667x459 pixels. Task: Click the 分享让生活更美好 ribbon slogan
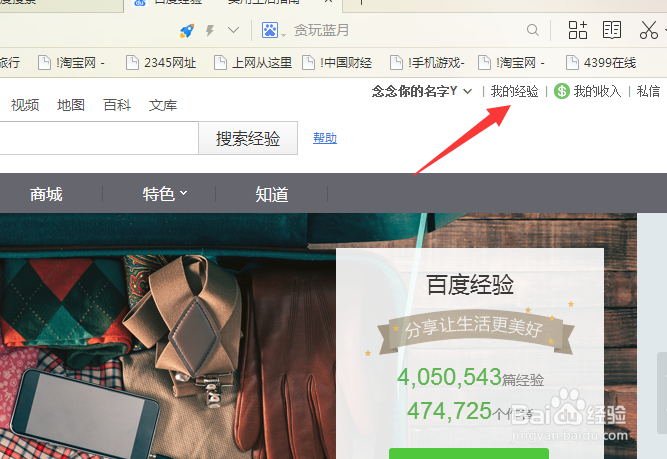click(x=473, y=328)
